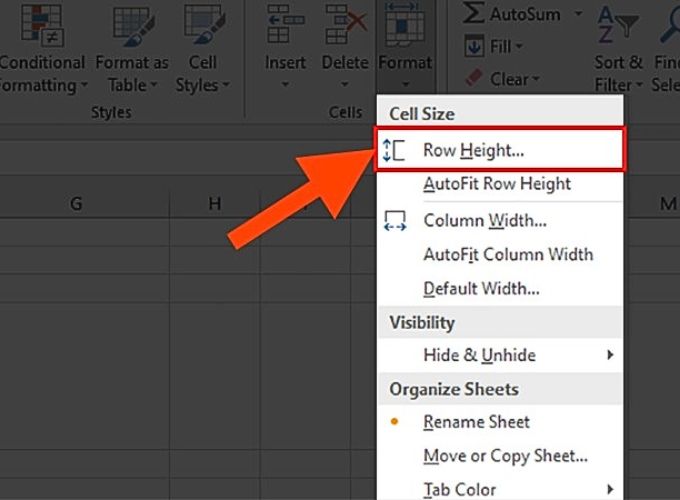Click the Format cells icon
The height and width of the screenshot is (500, 680).
(405, 24)
